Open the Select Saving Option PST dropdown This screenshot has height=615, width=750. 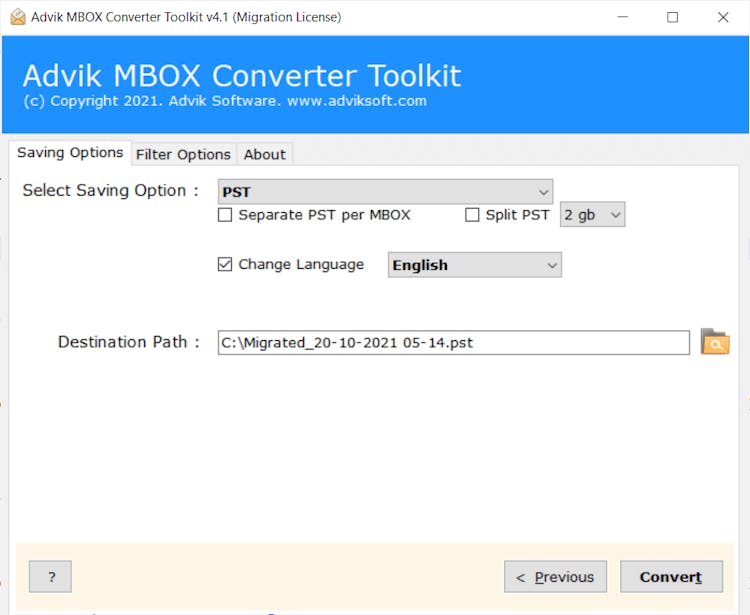tap(385, 191)
